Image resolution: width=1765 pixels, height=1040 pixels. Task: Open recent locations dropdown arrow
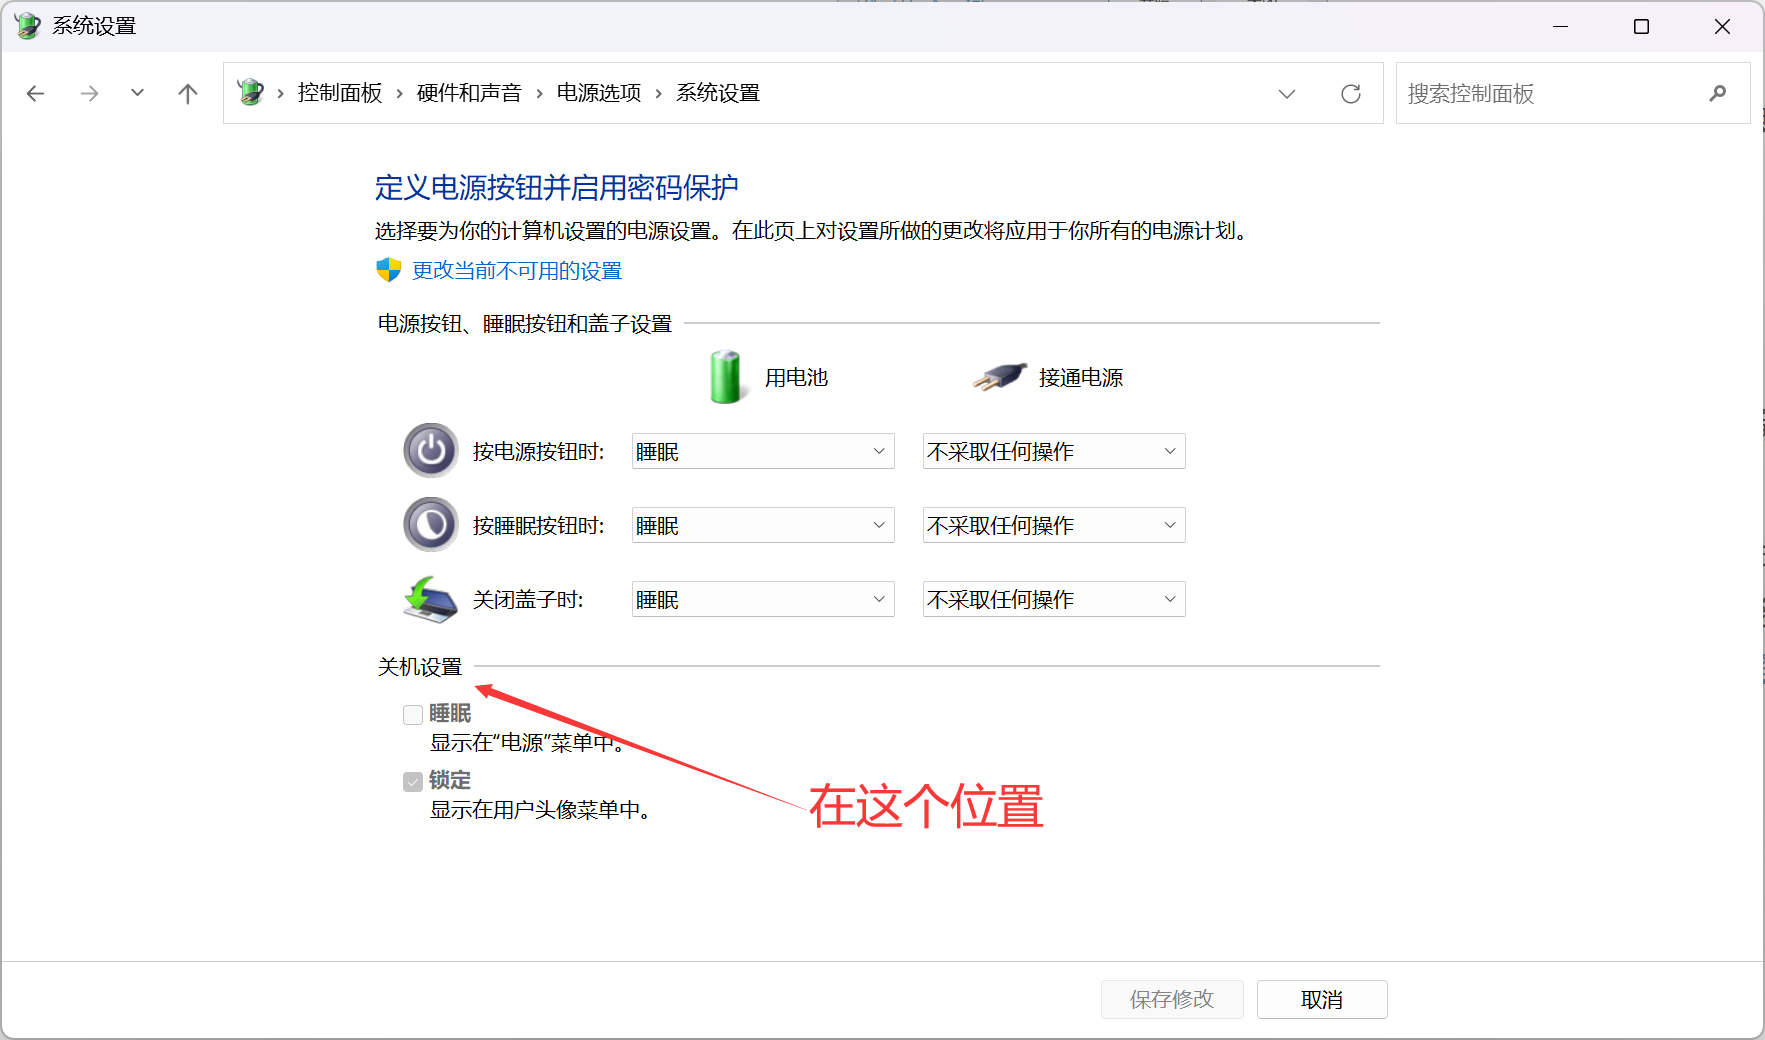point(138,94)
